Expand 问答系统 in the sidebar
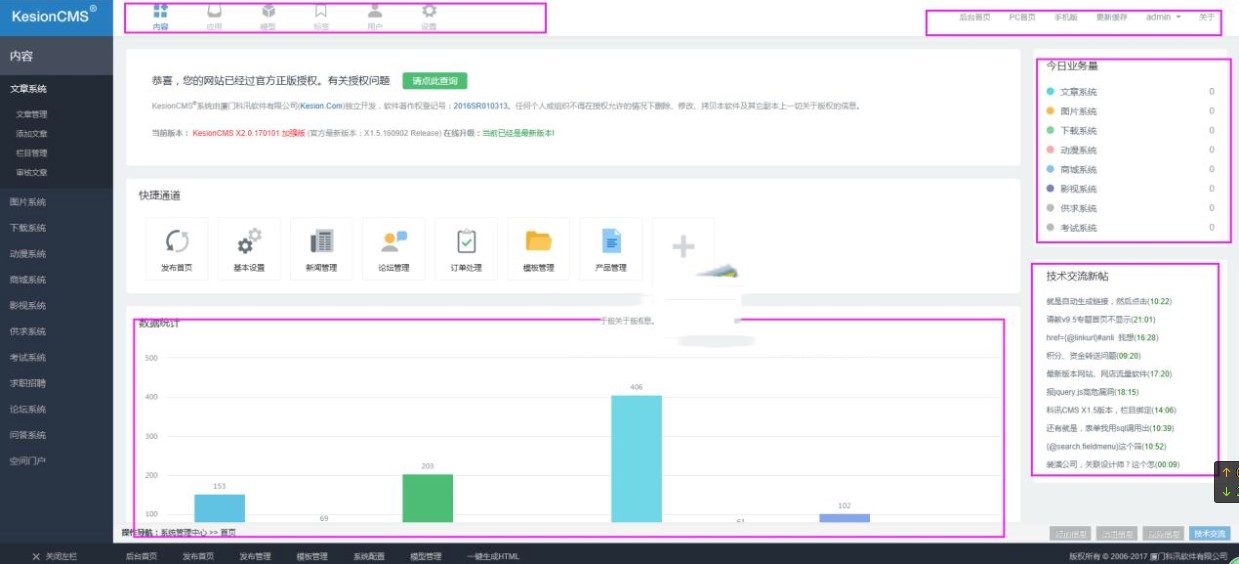The image size is (1239, 564). (29, 435)
